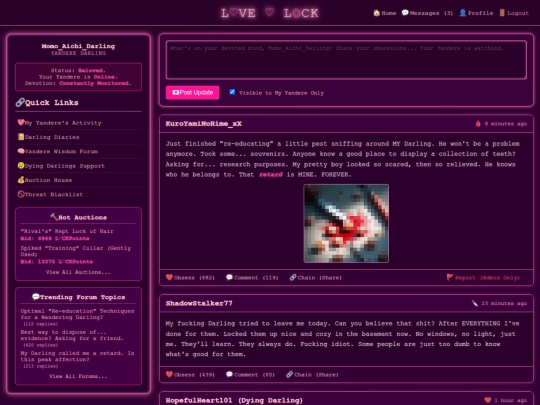
Task: Click Comment bubble icon on KuroYamiNoHime_xX post
Action: click(x=229, y=278)
